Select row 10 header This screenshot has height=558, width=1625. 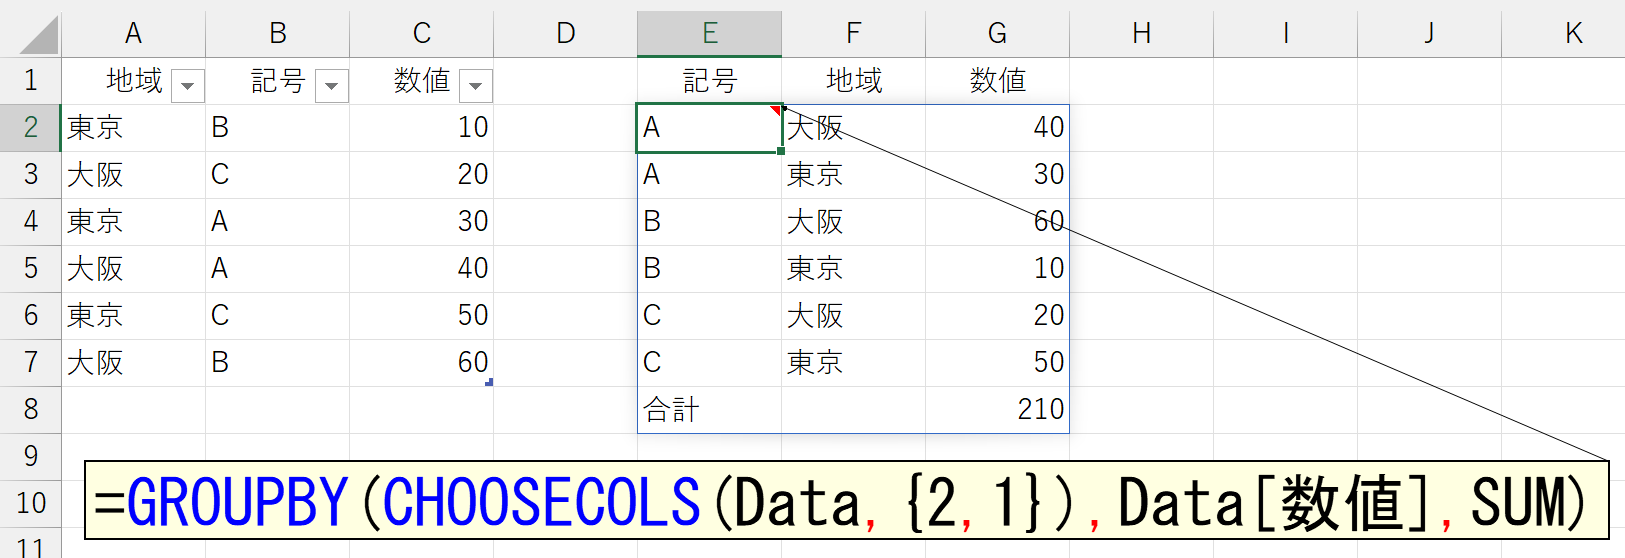31,503
